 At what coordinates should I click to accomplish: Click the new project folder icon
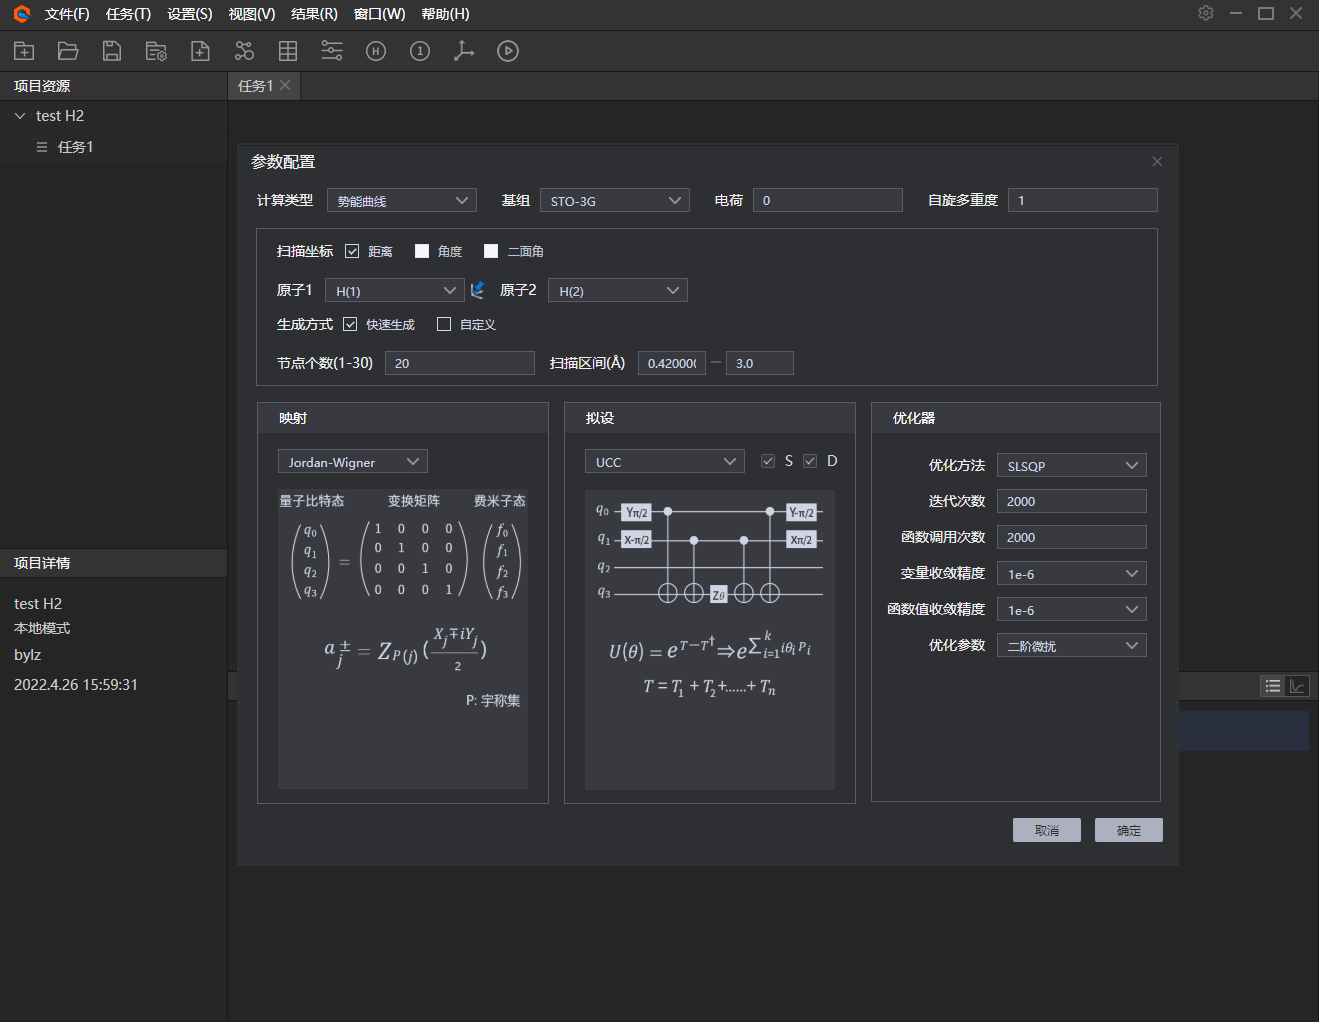[x=24, y=51]
